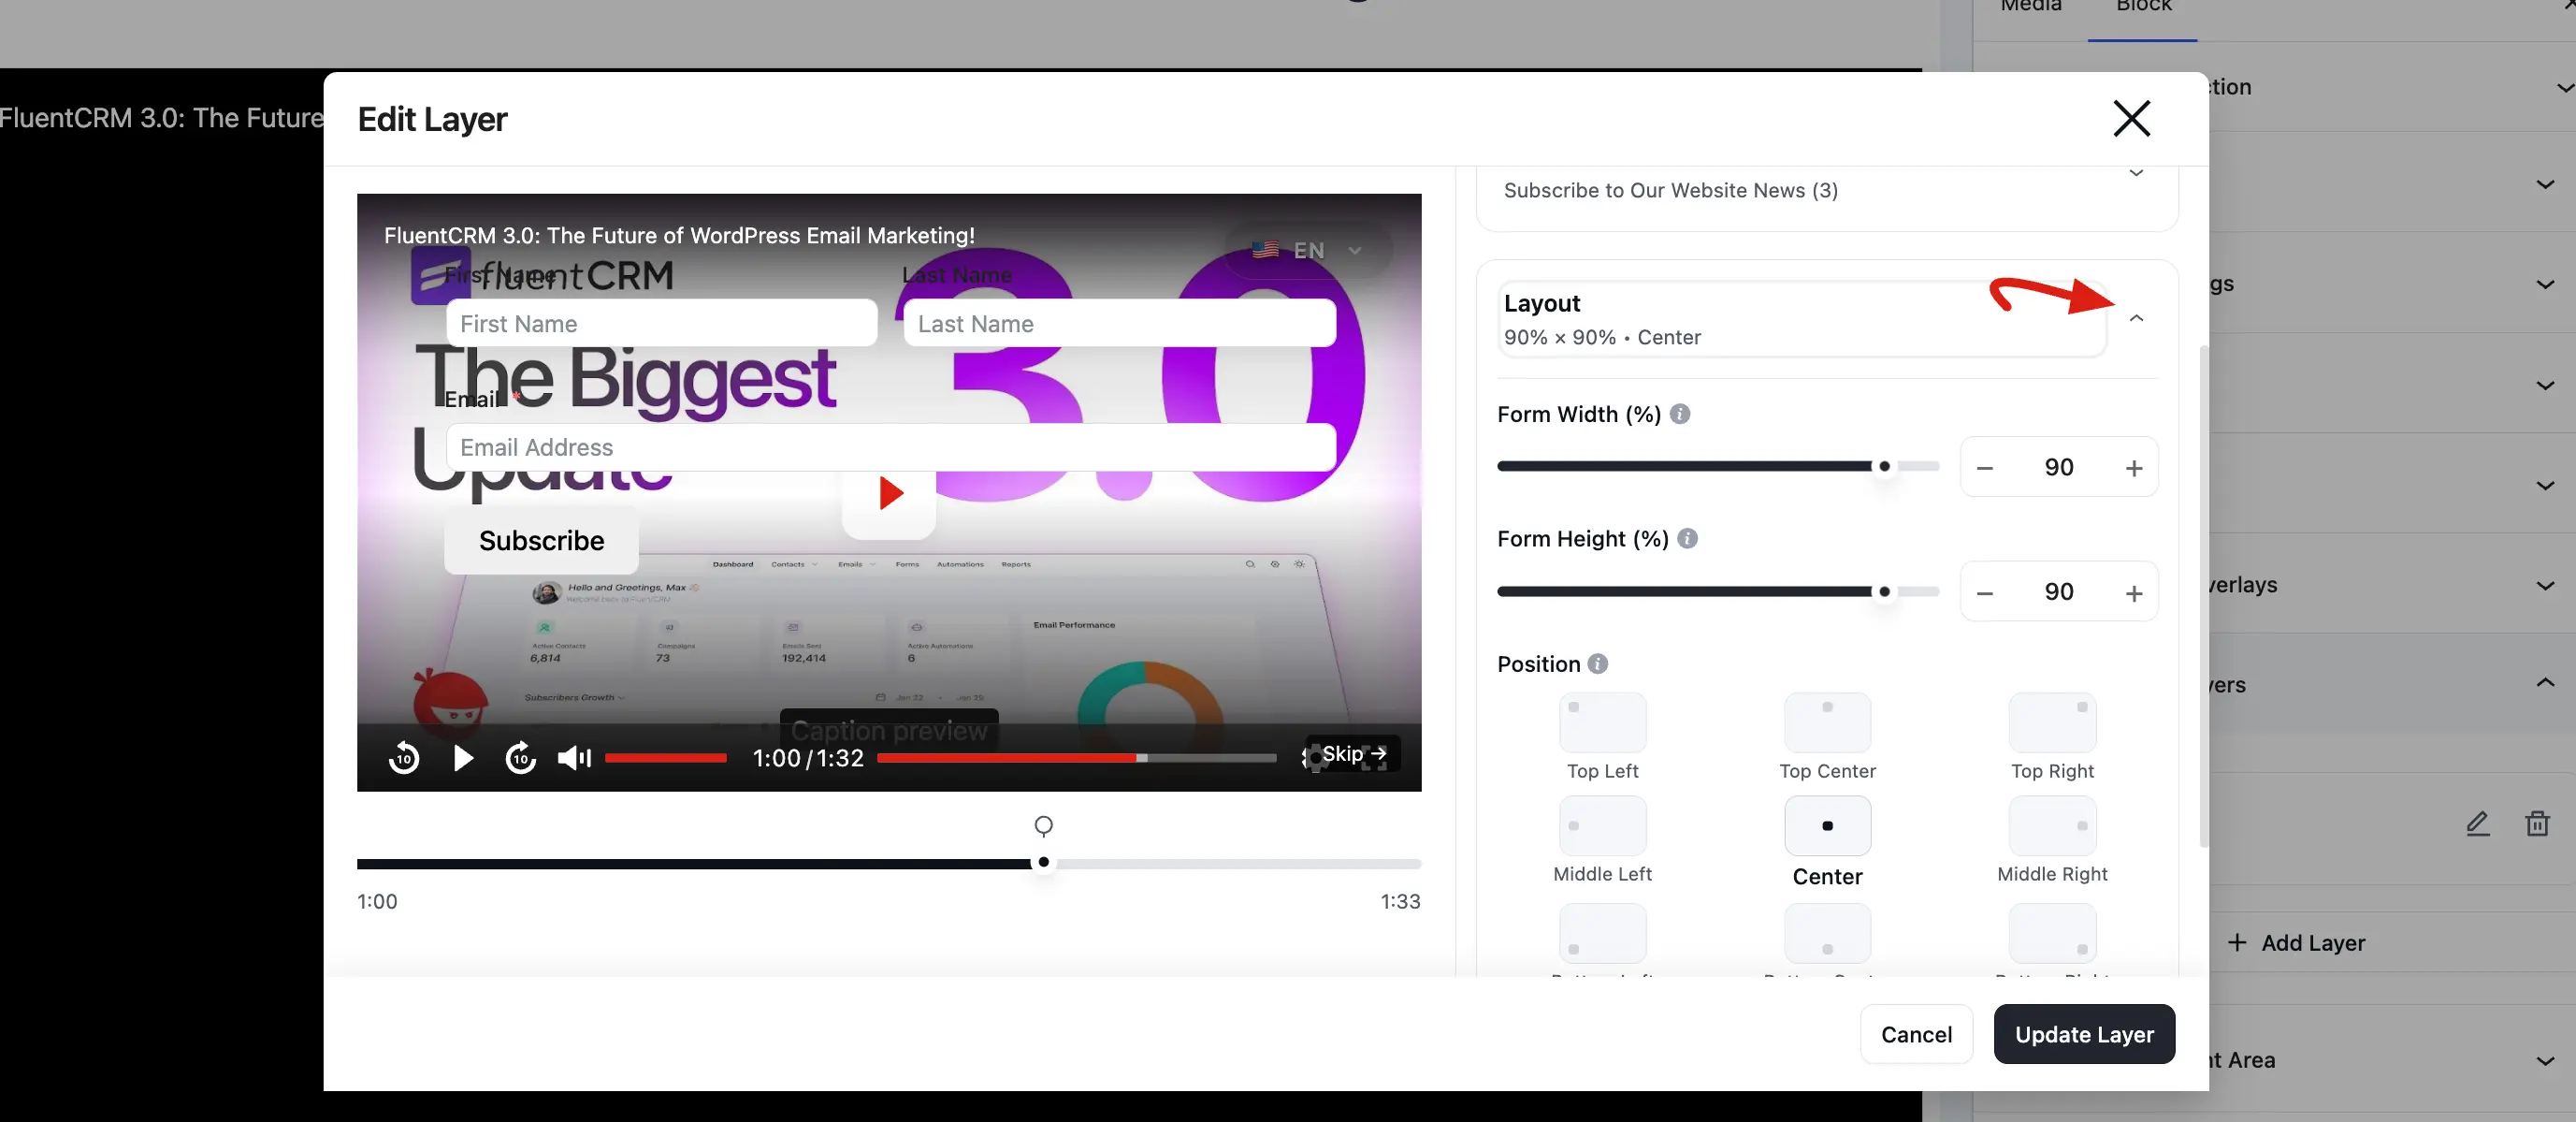Switch to the Block tab in the sidebar
Viewport: 2576px width, 1122px height.
point(2143,6)
